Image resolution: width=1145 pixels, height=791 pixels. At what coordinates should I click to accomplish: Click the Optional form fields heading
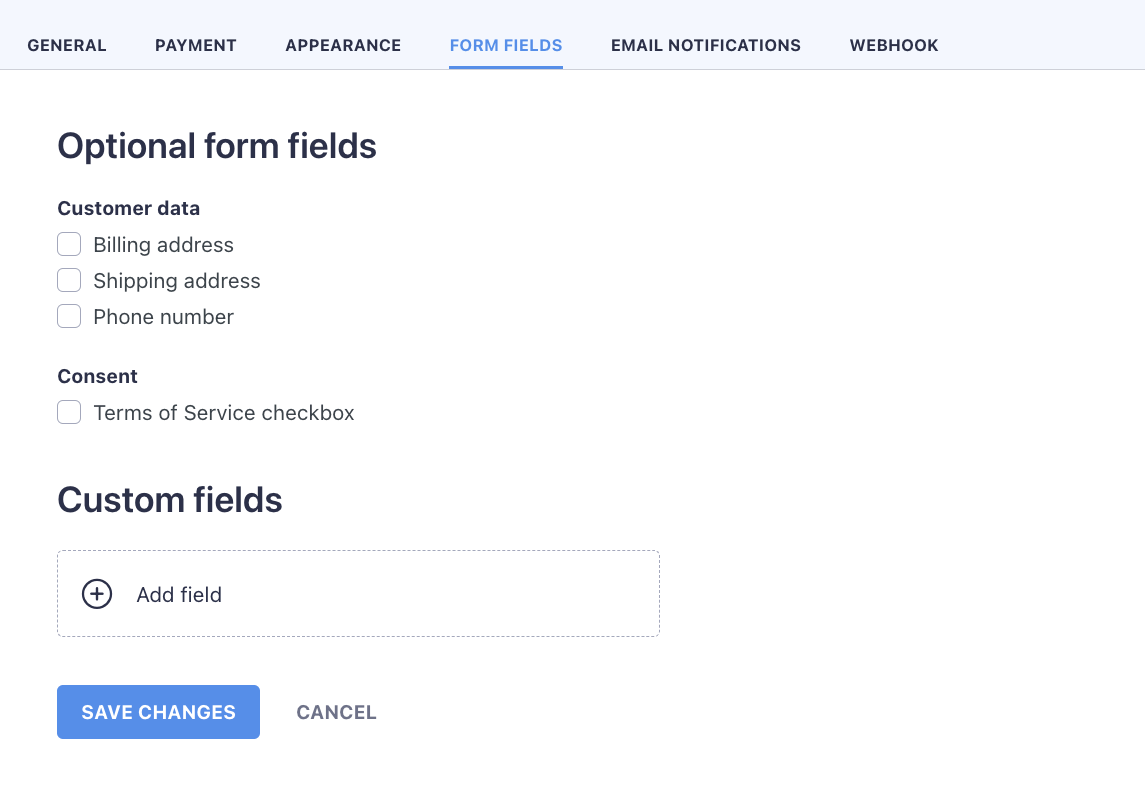click(217, 146)
